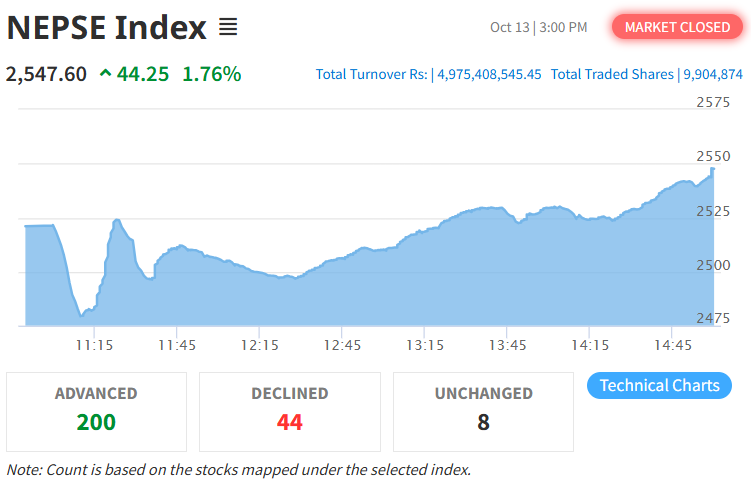This screenshot has width=751, height=494.
Task: Click the Total Turnover Rs label
Action: pyautogui.click(x=371, y=74)
